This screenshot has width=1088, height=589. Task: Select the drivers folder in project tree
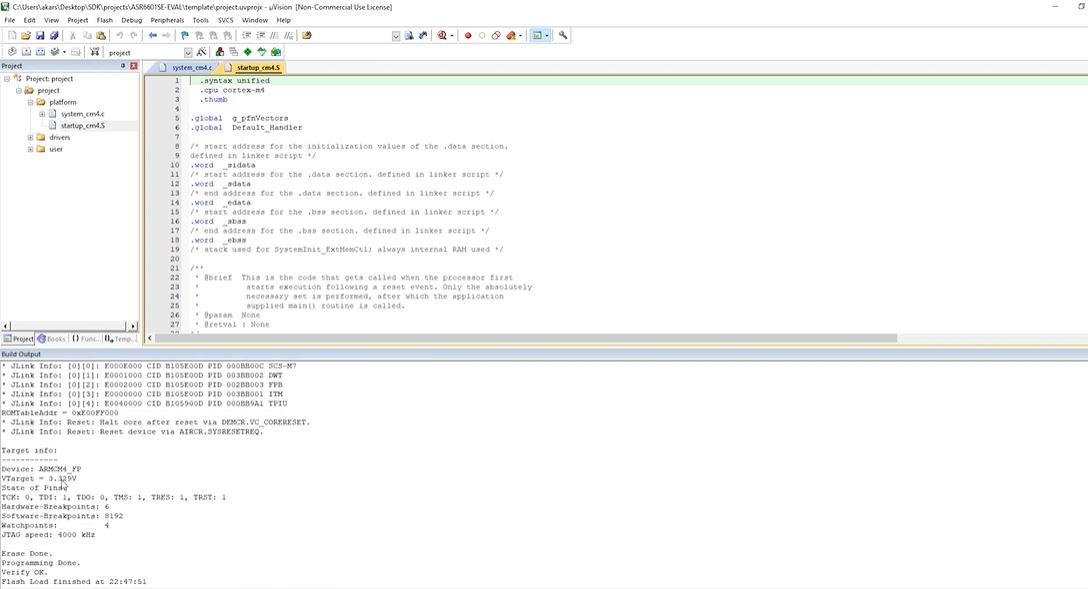(60, 137)
